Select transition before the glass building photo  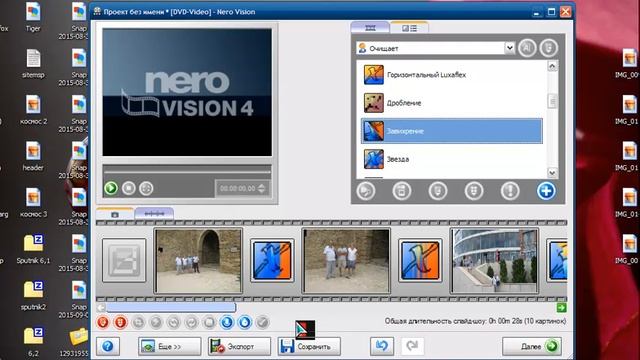(420, 260)
